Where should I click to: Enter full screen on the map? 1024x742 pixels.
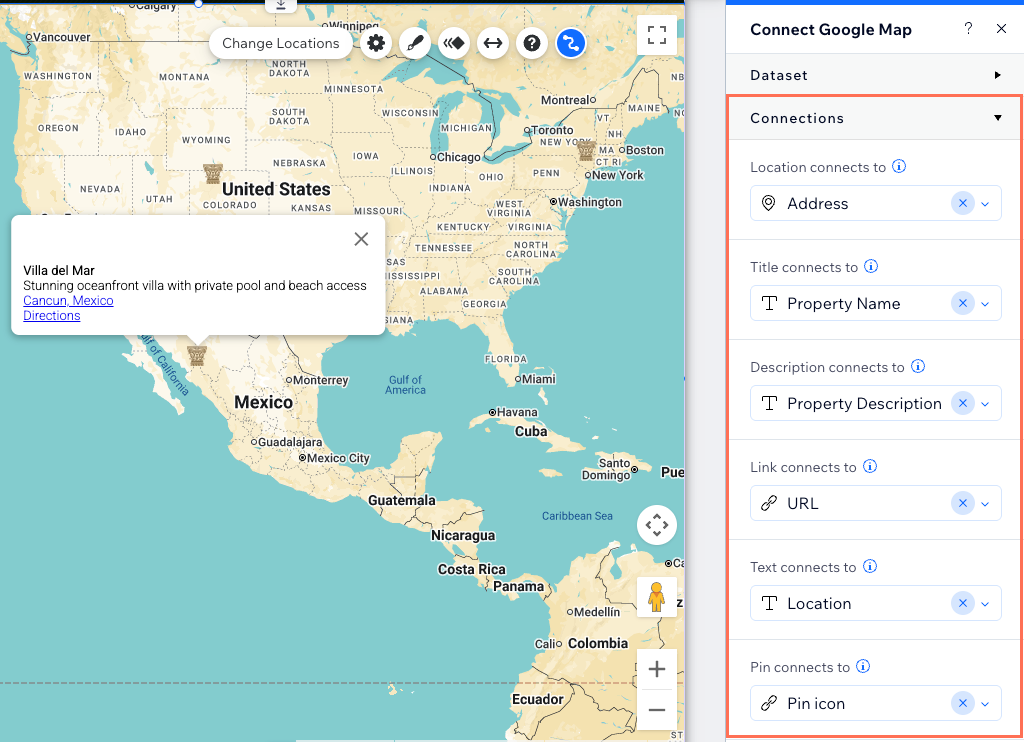(657, 34)
